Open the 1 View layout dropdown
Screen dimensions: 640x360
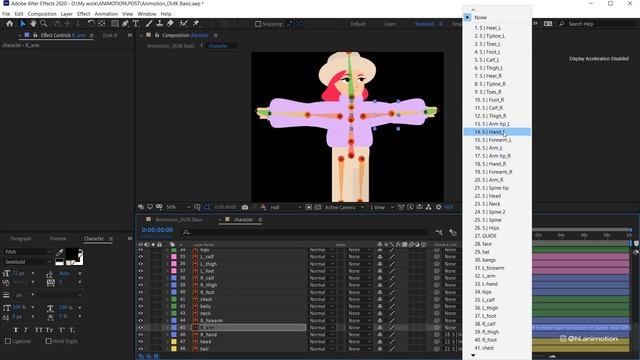click(382, 207)
